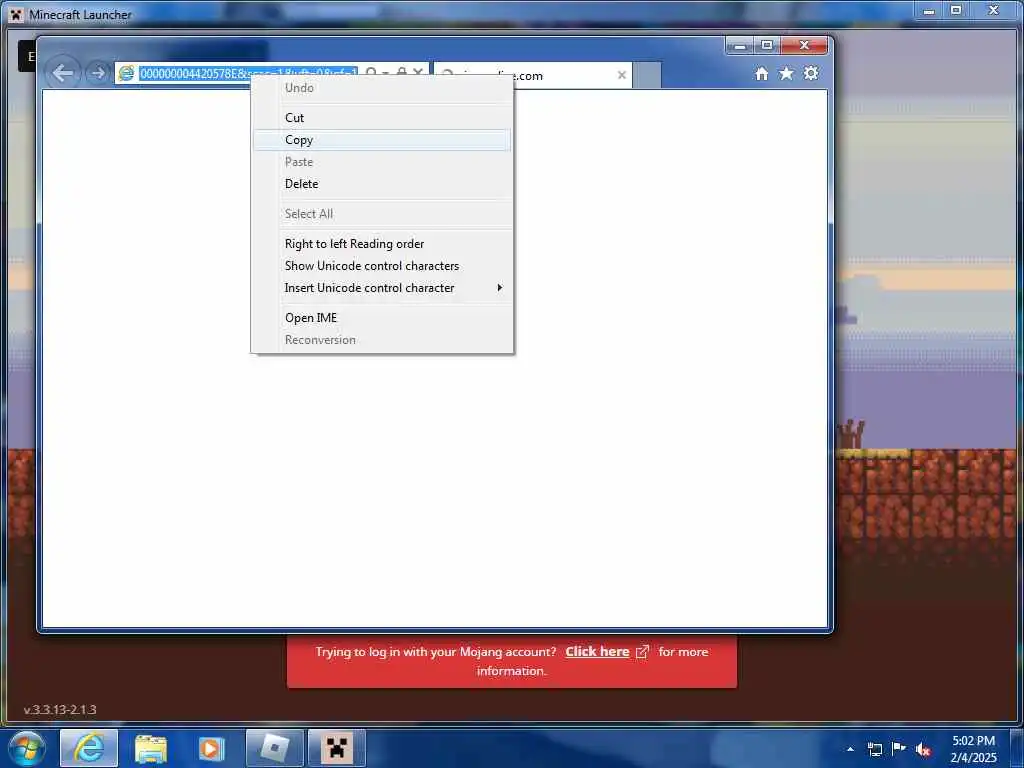Close the browser popup with red X

tap(805, 46)
